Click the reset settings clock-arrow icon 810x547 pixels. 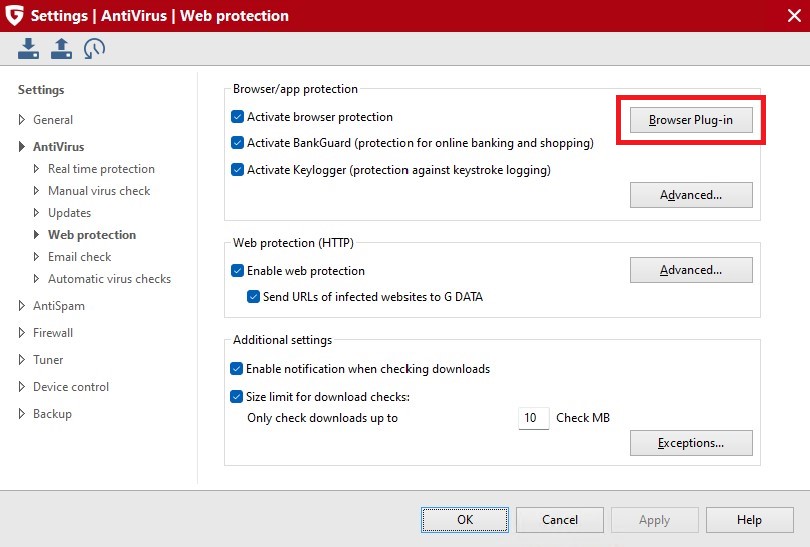point(94,48)
